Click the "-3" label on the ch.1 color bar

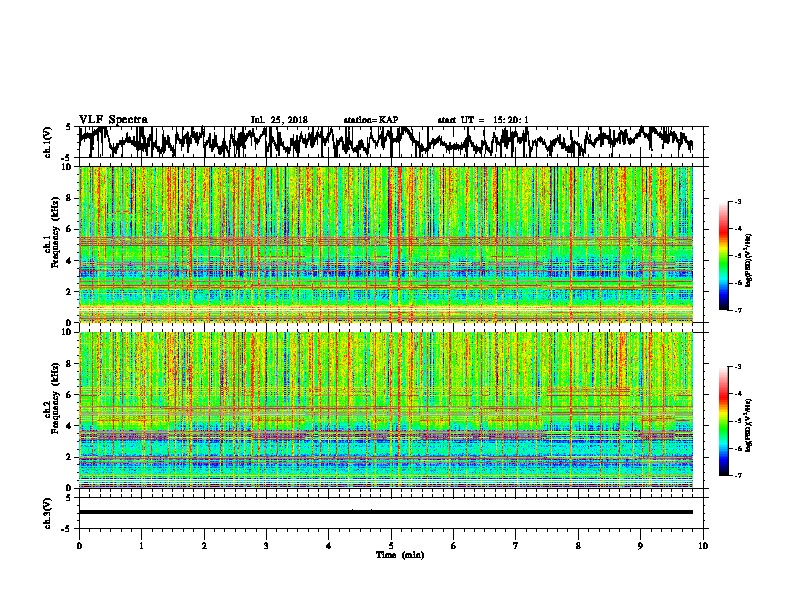pyautogui.click(x=737, y=201)
